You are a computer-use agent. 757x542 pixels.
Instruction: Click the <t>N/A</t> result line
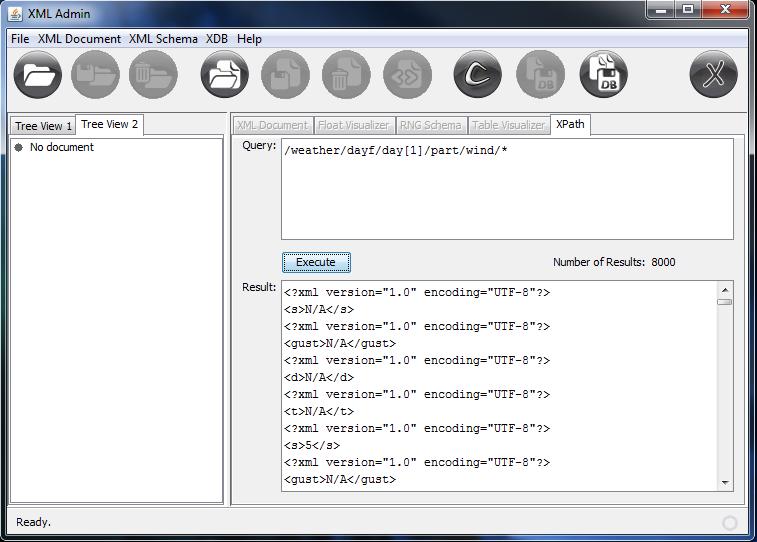319,411
